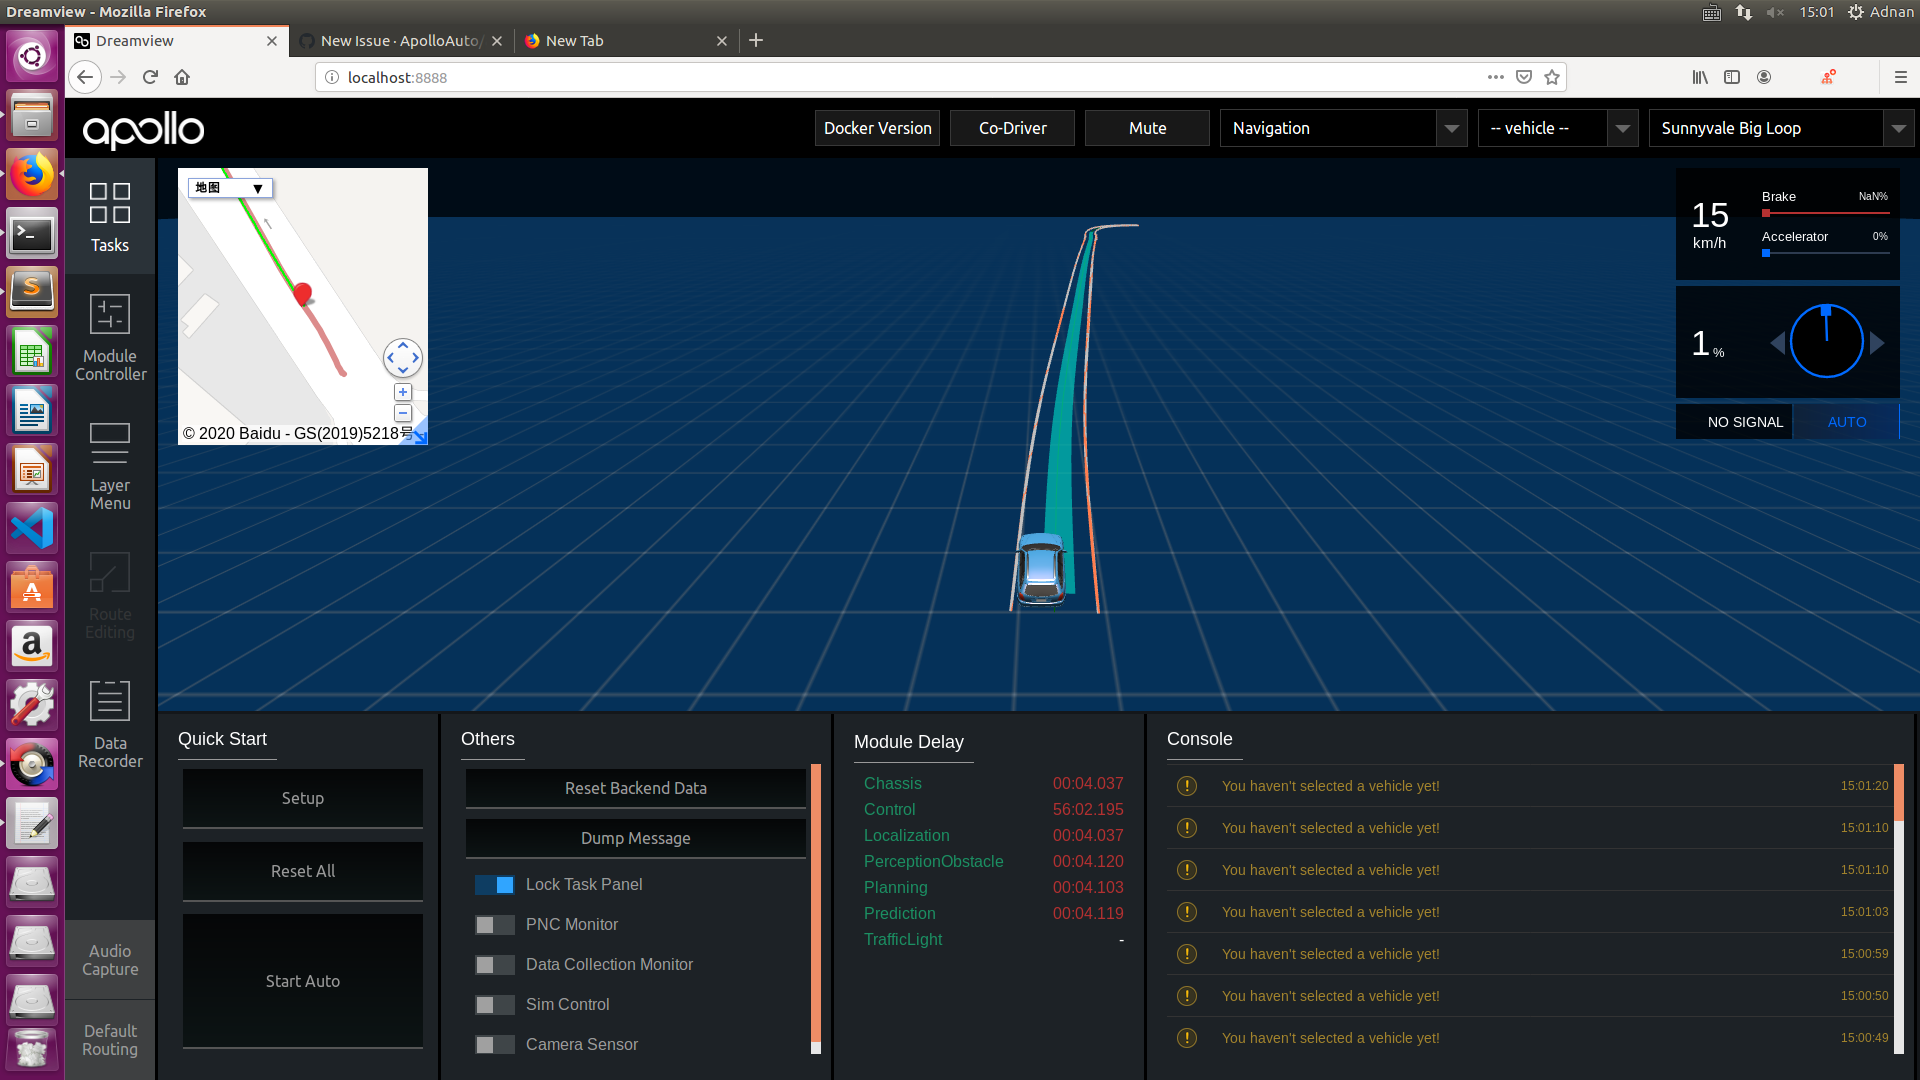The height and width of the screenshot is (1080, 1920).
Task: Click the steering wheel right arrow
Action: pos(1877,343)
